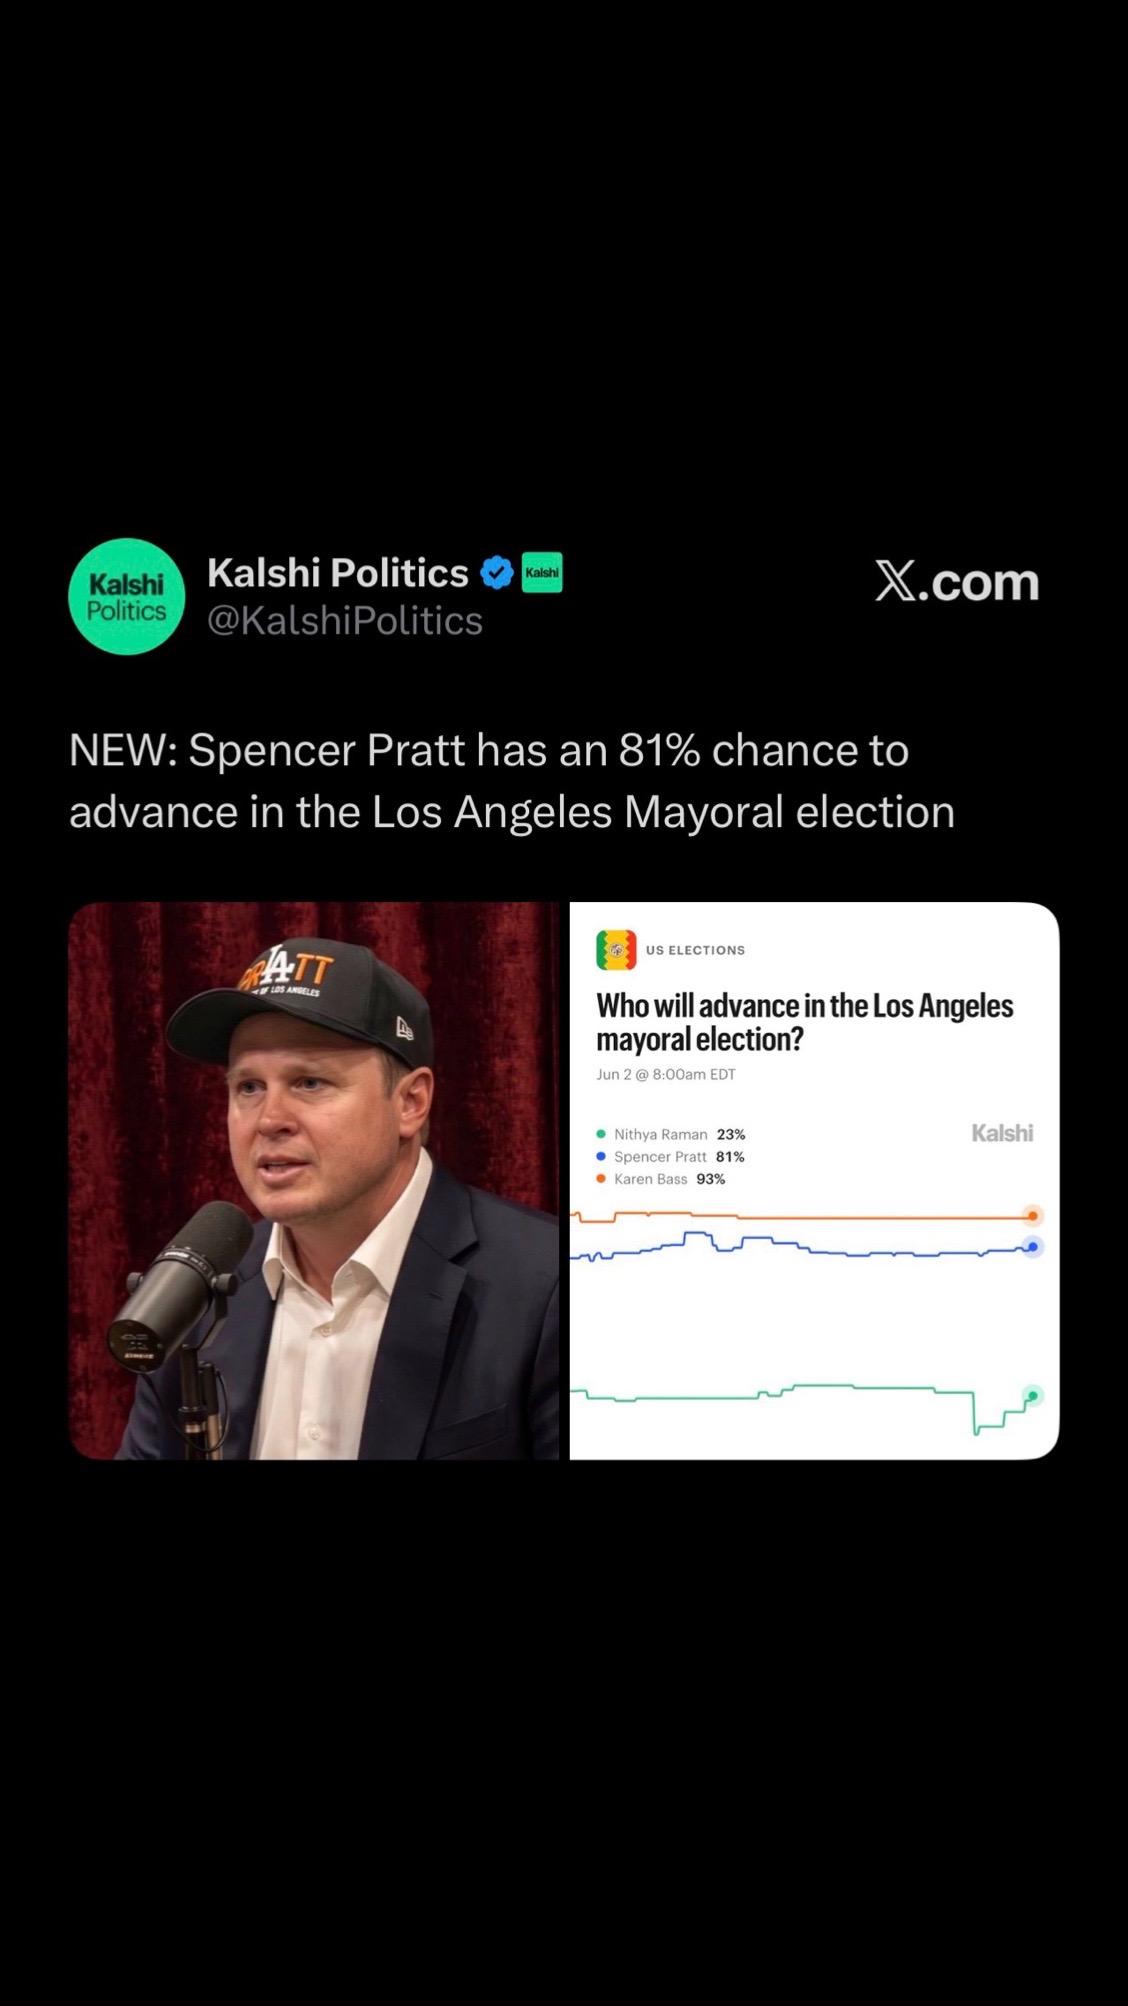The height and width of the screenshot is (2006, 1128).
Task: Click the blue verified checkmark badge
Action: [x=496, y=573]
